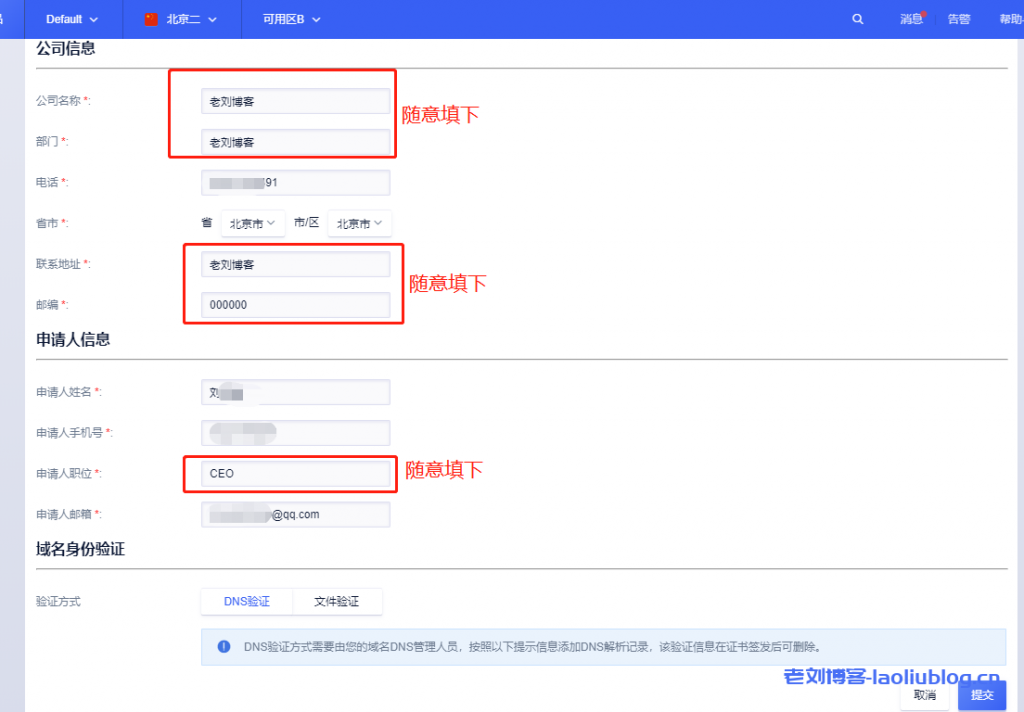Click the 提交 submit button
1024x712 pixels.
pos(981,695)
